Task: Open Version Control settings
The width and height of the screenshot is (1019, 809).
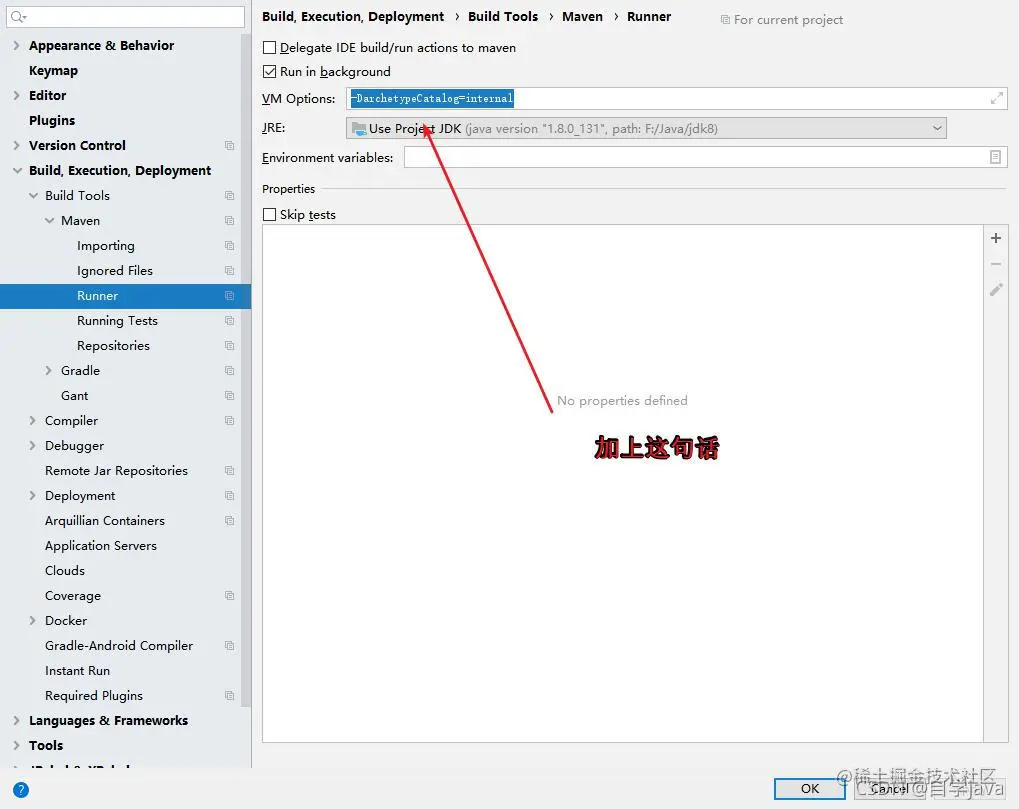Action: [x=77, y=146]
